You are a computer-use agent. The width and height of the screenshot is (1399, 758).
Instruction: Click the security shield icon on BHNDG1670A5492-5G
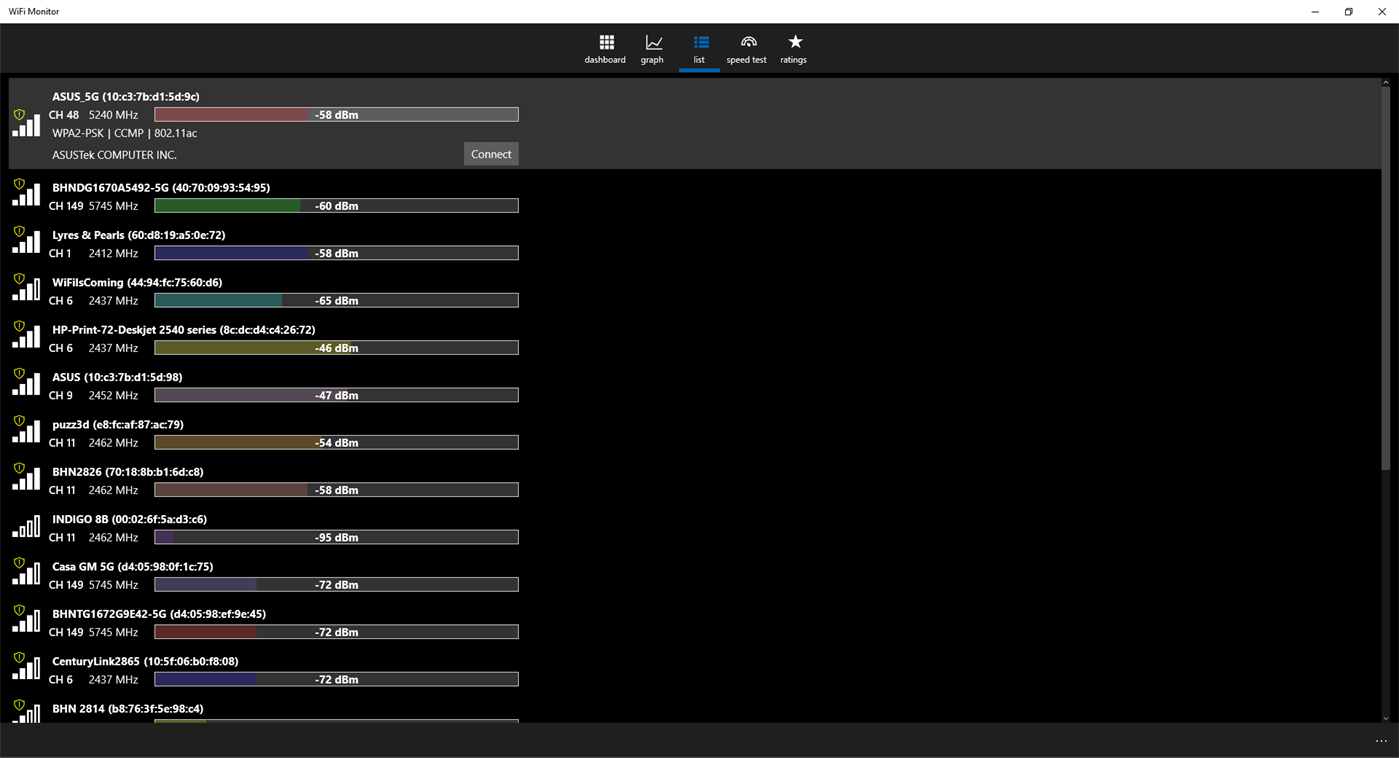click(x=18, y=183)
